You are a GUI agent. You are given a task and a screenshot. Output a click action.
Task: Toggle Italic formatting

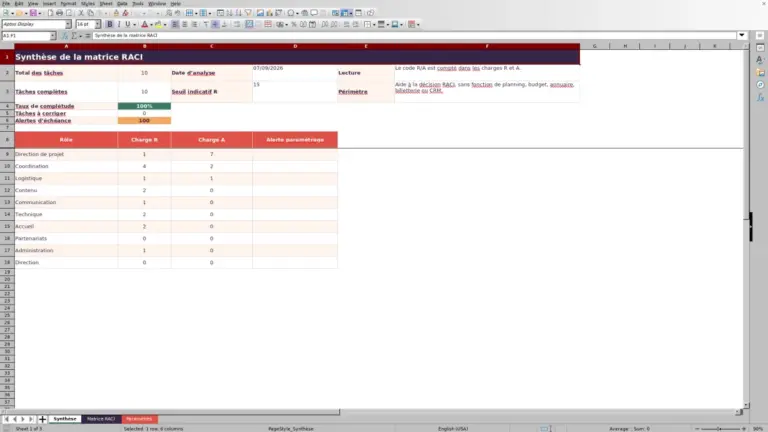click(x=119, y=24)
